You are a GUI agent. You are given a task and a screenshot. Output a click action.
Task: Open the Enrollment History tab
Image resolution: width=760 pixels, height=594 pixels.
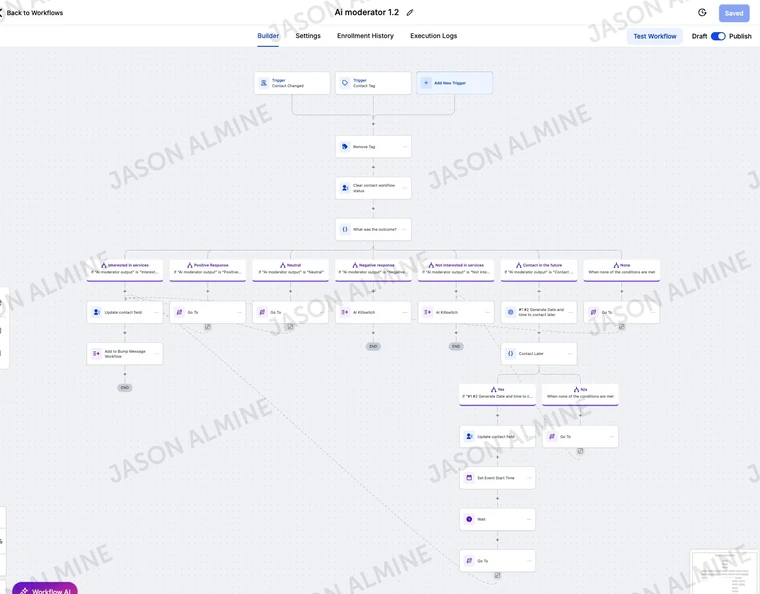click(x=365, y=36)
